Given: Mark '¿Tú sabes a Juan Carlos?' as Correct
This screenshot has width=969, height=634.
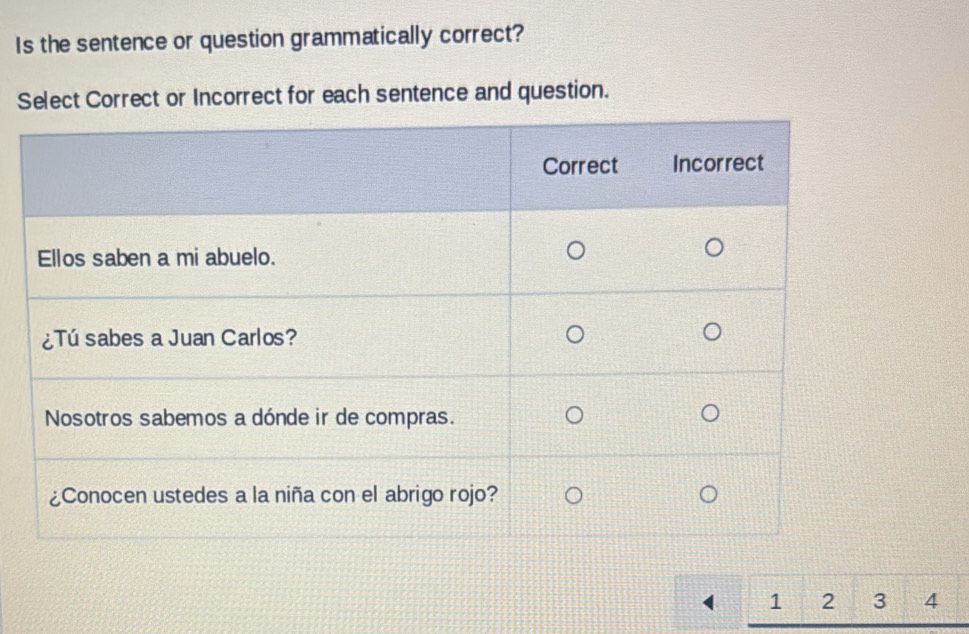Looking at the screenshot, I should (574, 333).
